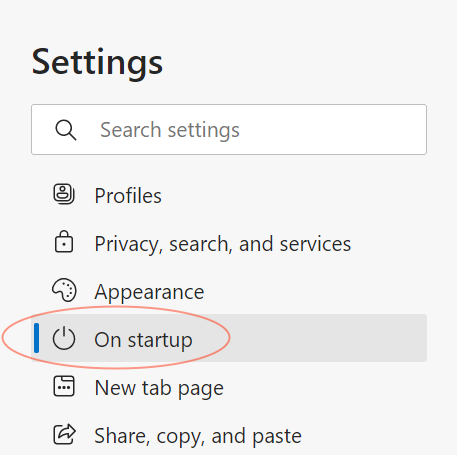Click the Settings page heading
The width and height of the screenshot is (457, 455).
(97, 63)
